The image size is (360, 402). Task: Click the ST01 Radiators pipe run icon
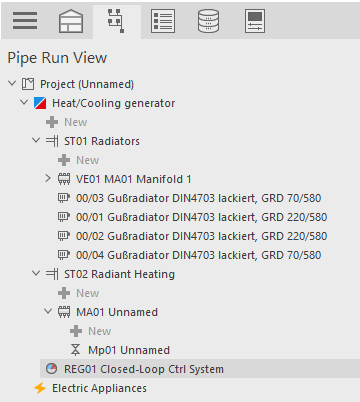[52, 141]
